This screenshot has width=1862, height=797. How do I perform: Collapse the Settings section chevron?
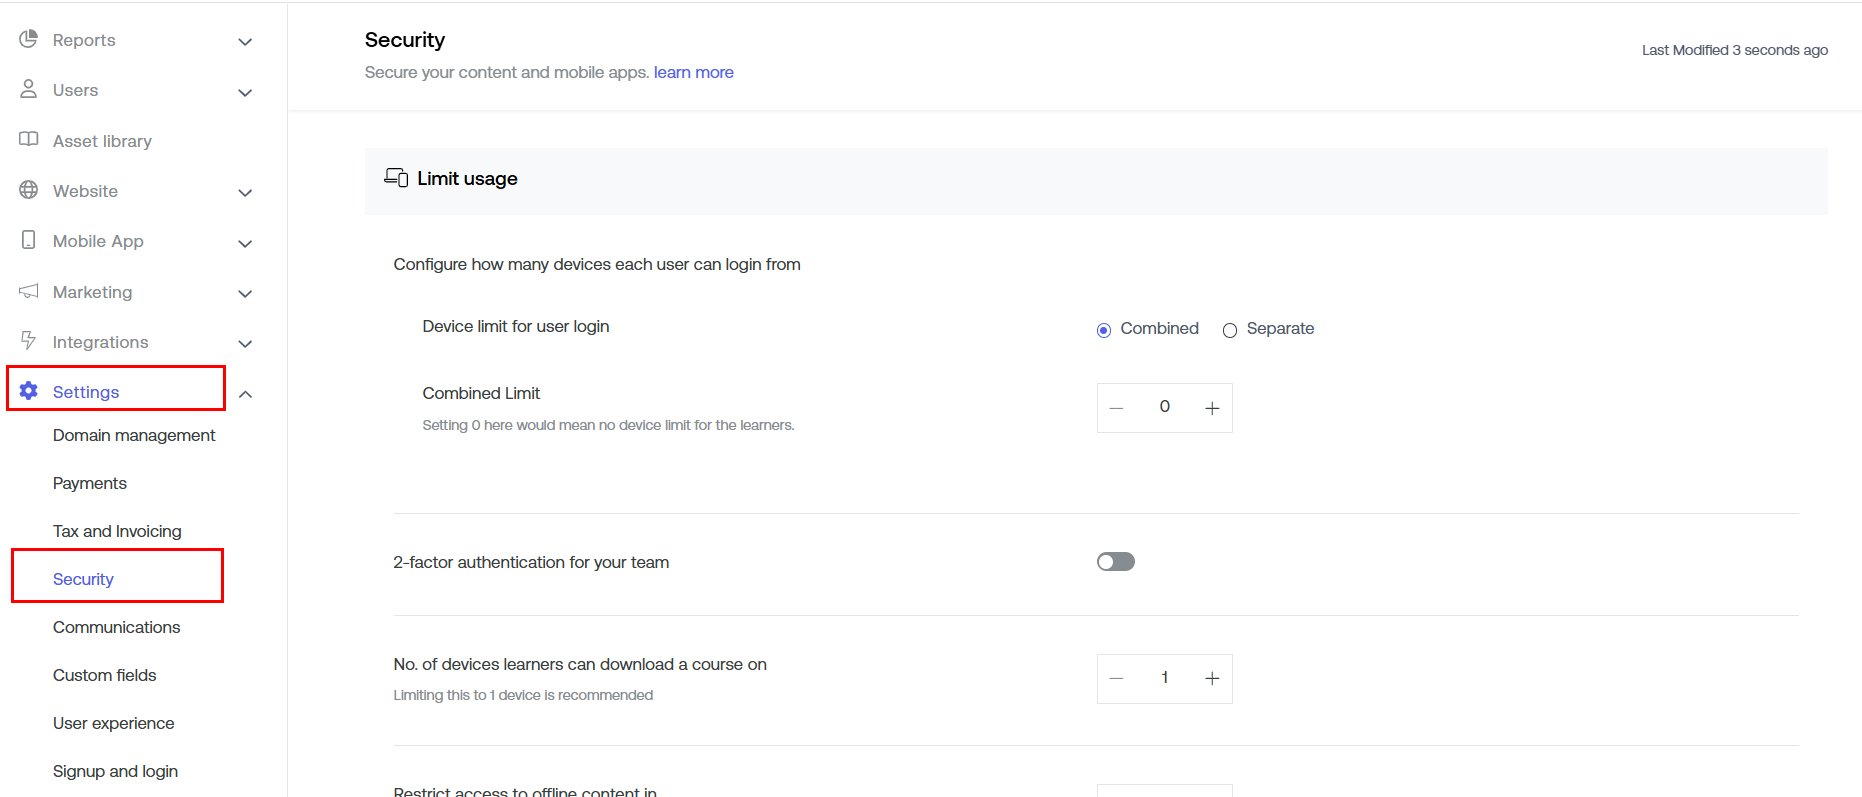coord(245,394)
